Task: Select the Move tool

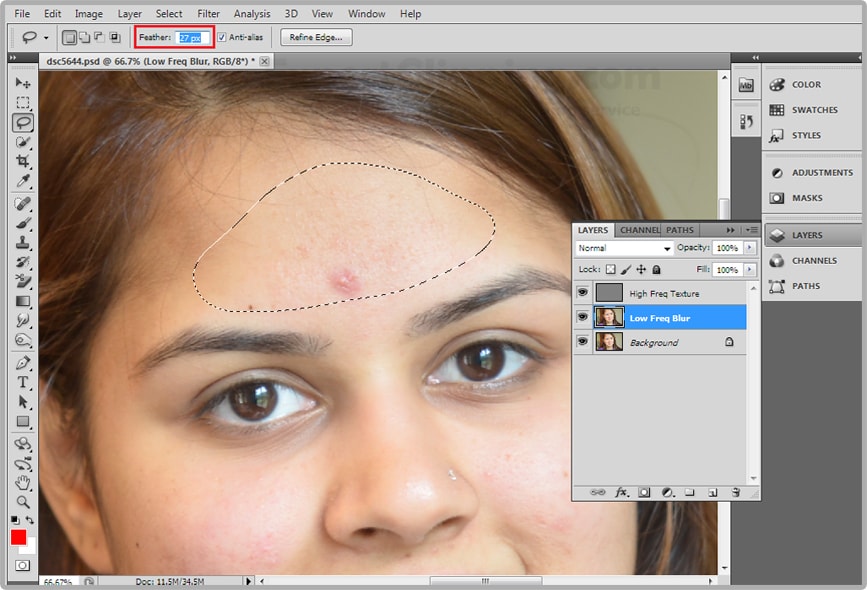Action: coord(22,83)
